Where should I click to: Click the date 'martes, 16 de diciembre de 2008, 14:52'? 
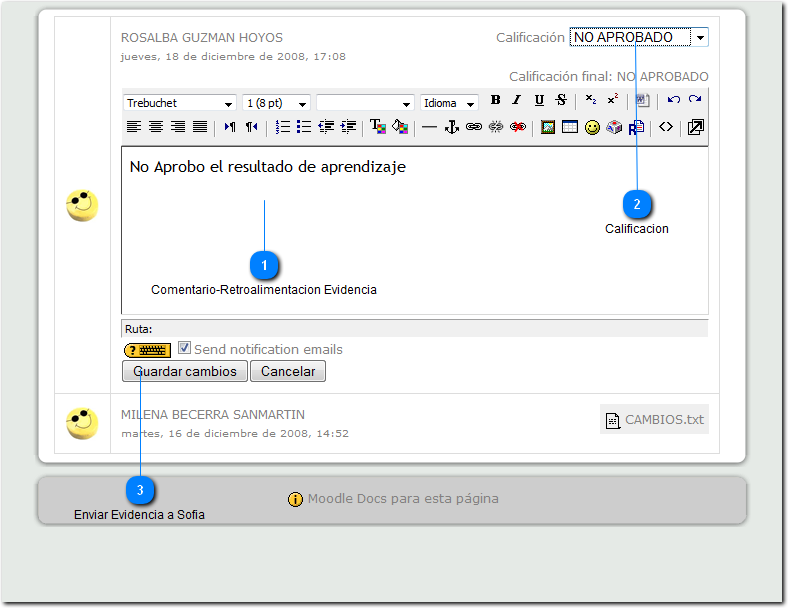235,433
